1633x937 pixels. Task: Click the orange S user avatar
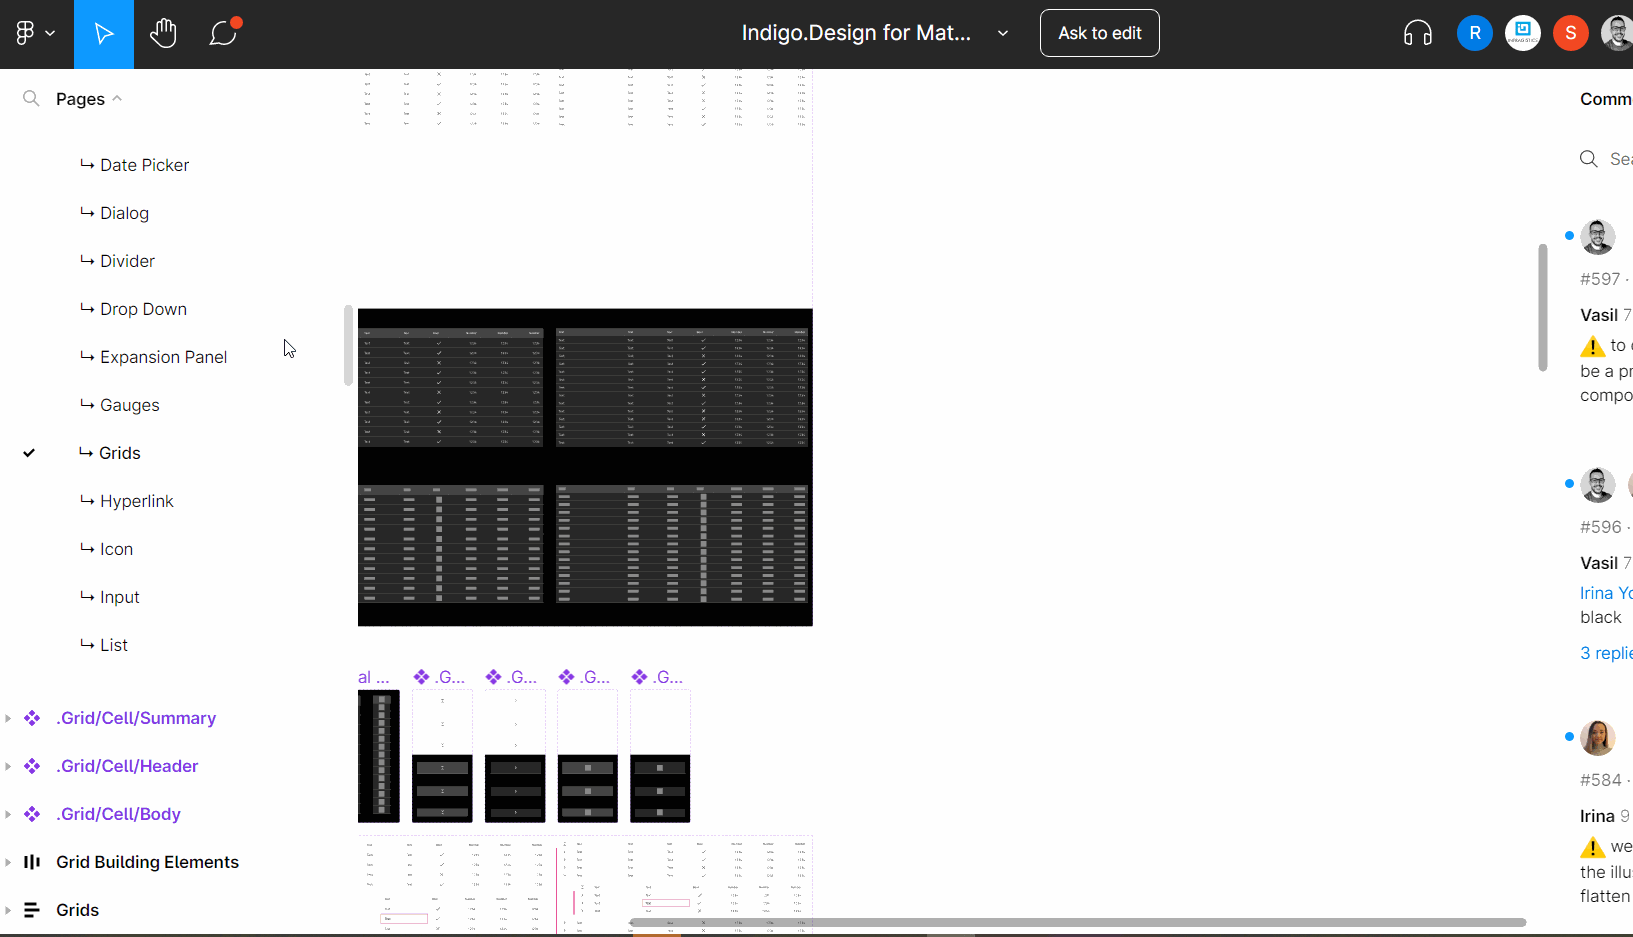pos(1570,33)
